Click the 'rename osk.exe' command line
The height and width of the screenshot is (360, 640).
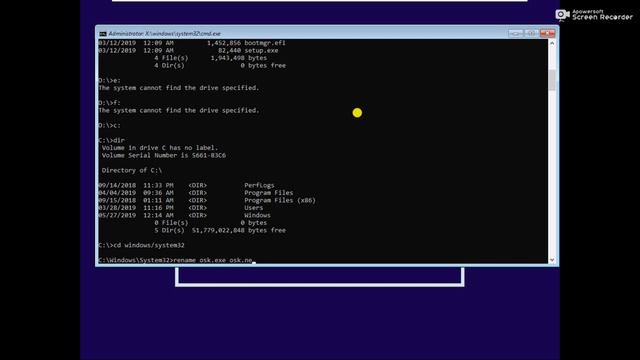[x=176, y=260]
